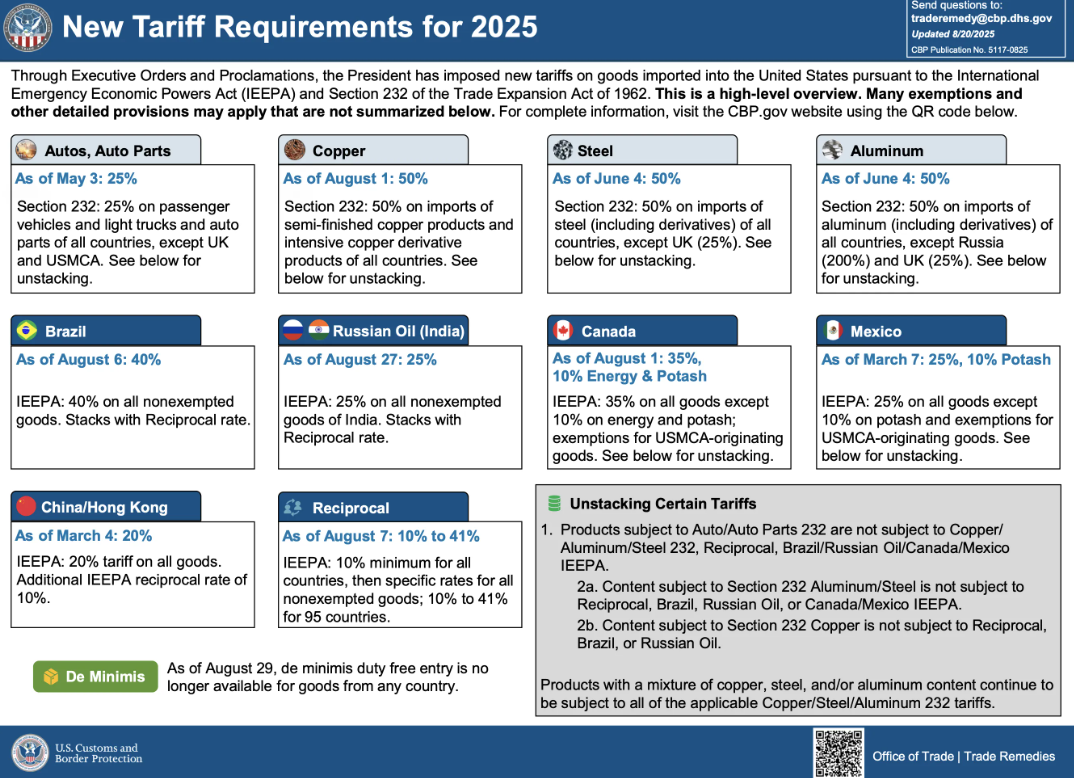
Task: Select the Russian Oil (India) tab header
Action: tap(373, 331)
